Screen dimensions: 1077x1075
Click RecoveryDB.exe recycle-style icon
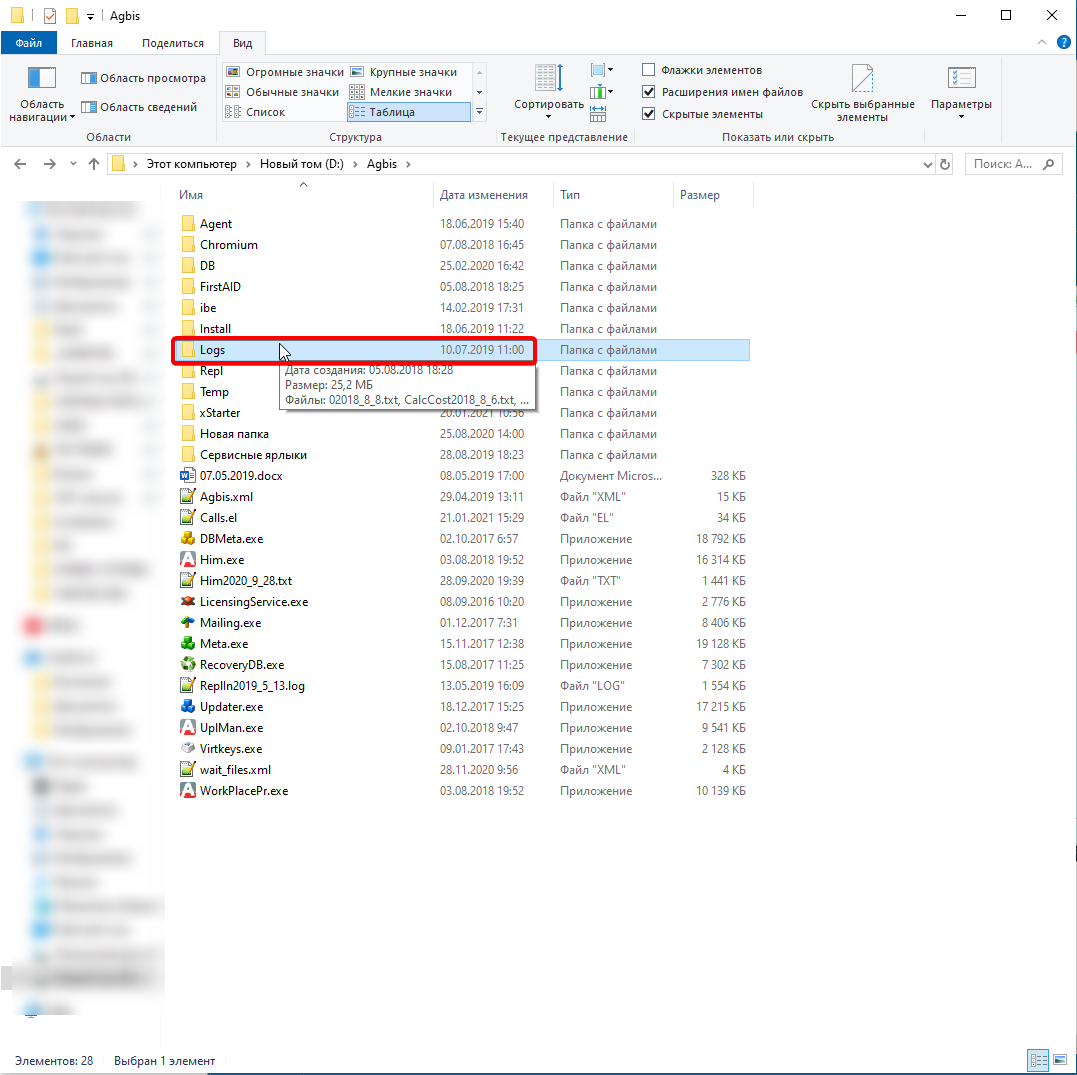tap(188, 665)
